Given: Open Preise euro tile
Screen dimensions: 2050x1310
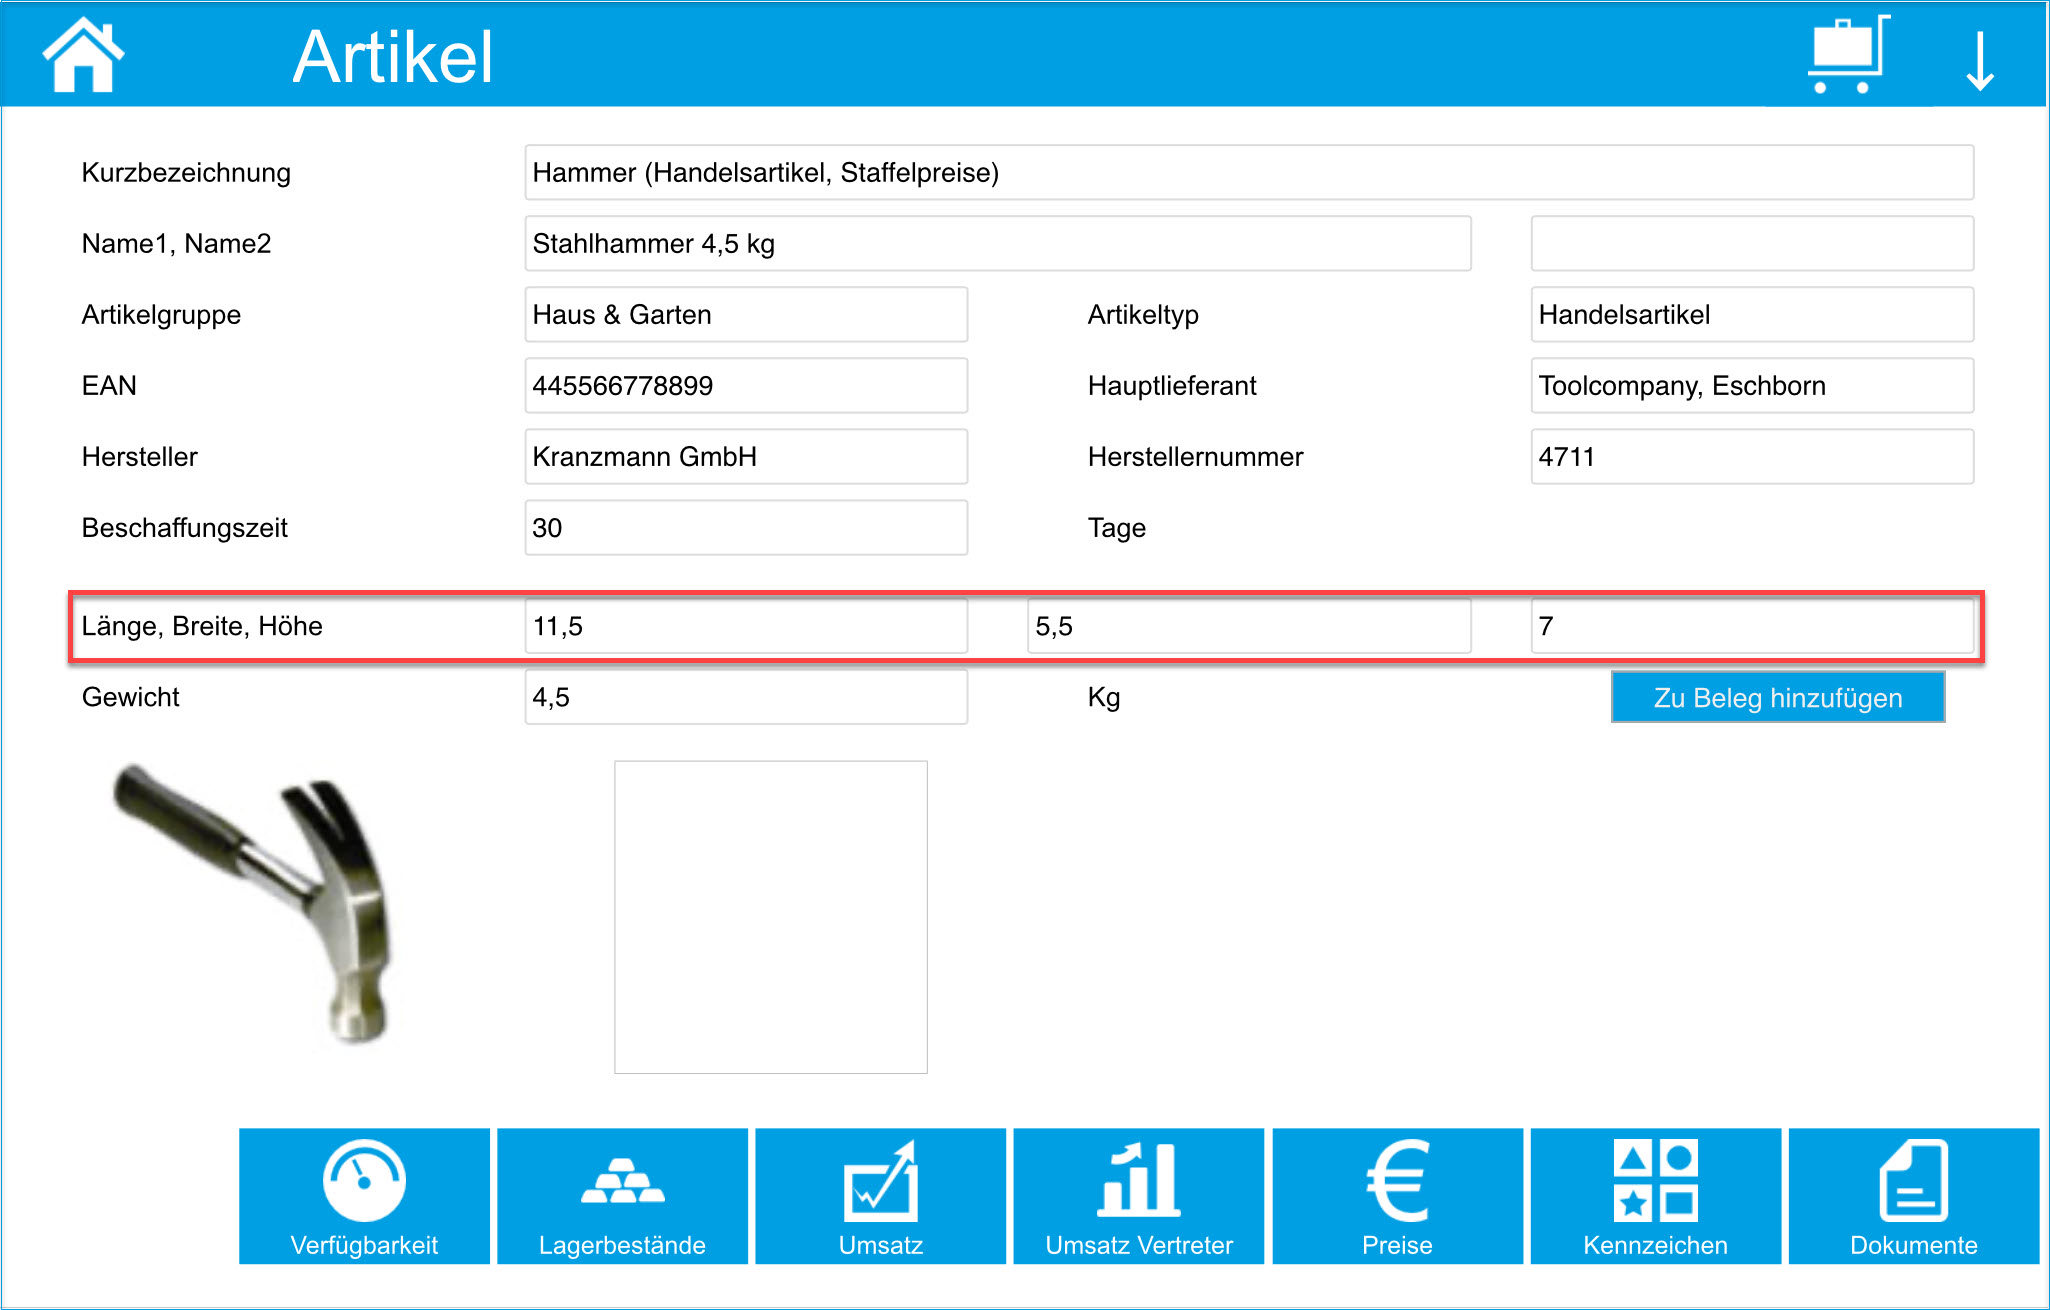Looking at the screenshot, I should [1397, 1195].
